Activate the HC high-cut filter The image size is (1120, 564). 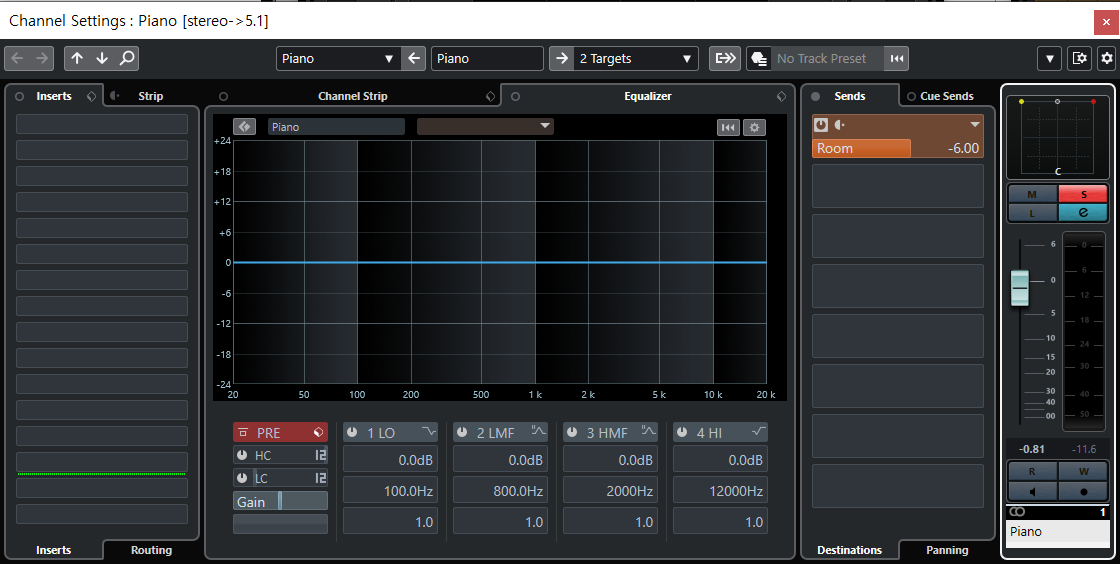point(242,455)
